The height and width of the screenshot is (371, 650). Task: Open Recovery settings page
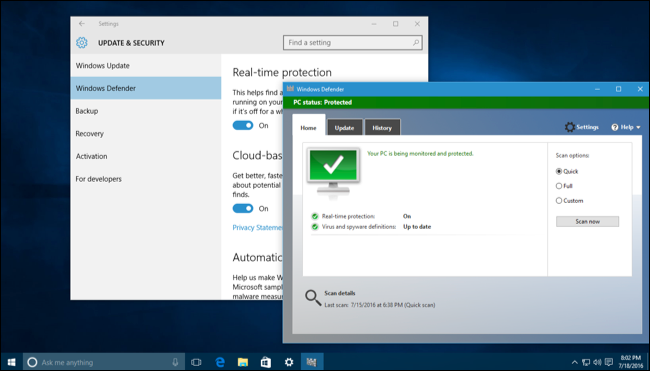146,133
